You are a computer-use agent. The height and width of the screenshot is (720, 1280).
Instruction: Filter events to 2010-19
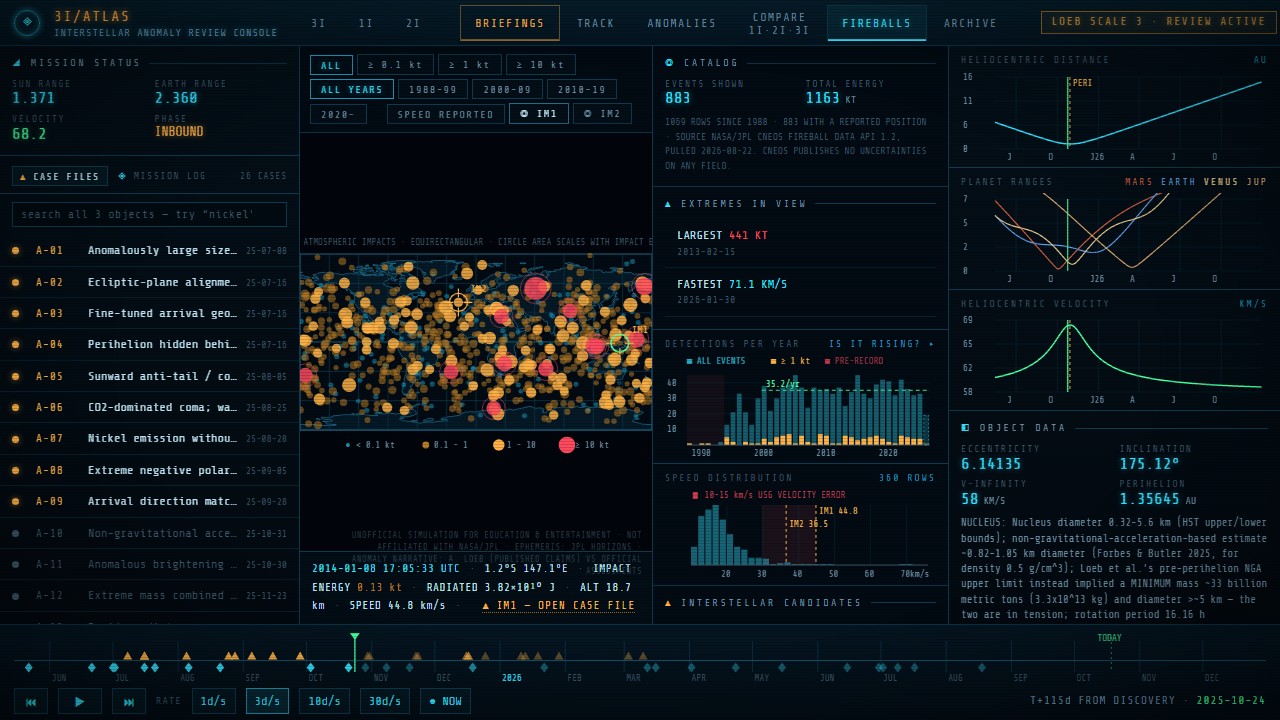click(x=582, y=89)
